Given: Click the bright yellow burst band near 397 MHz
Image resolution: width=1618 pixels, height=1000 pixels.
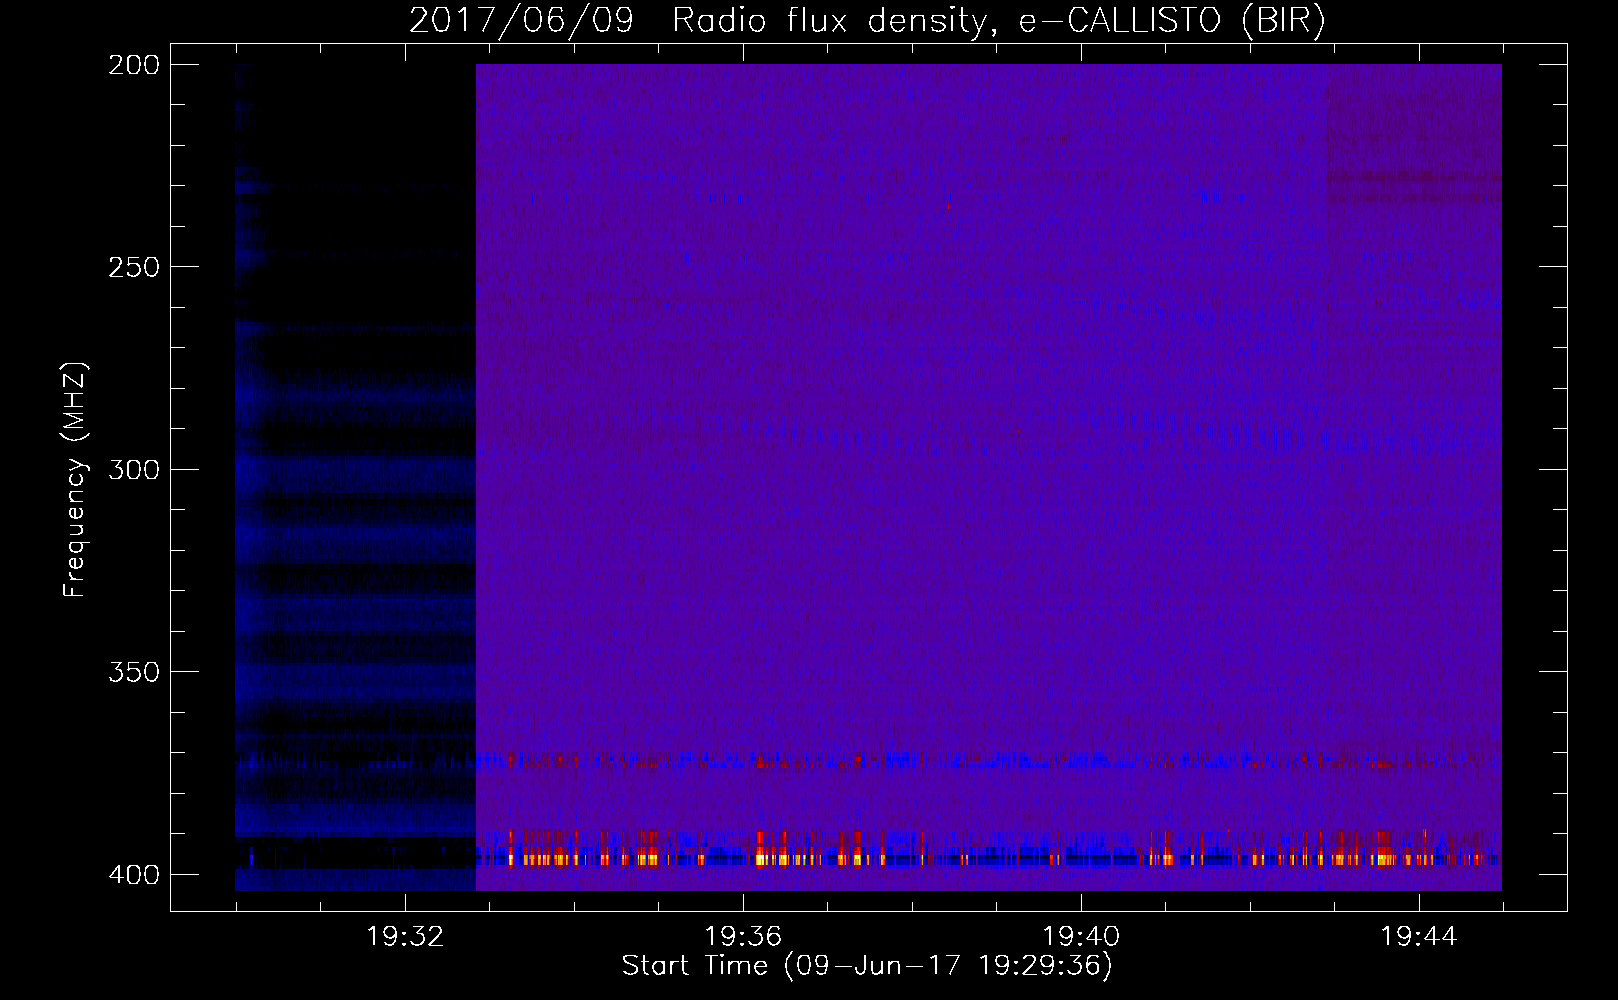Looking at the screenshot, I should (x=988, y=858).
